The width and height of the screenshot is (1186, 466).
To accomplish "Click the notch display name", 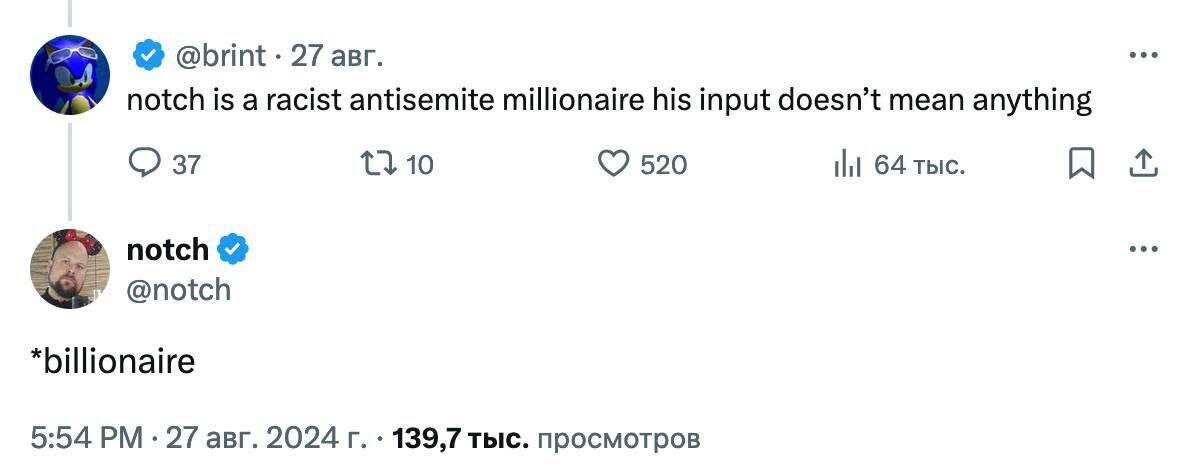I will (167, 249).
